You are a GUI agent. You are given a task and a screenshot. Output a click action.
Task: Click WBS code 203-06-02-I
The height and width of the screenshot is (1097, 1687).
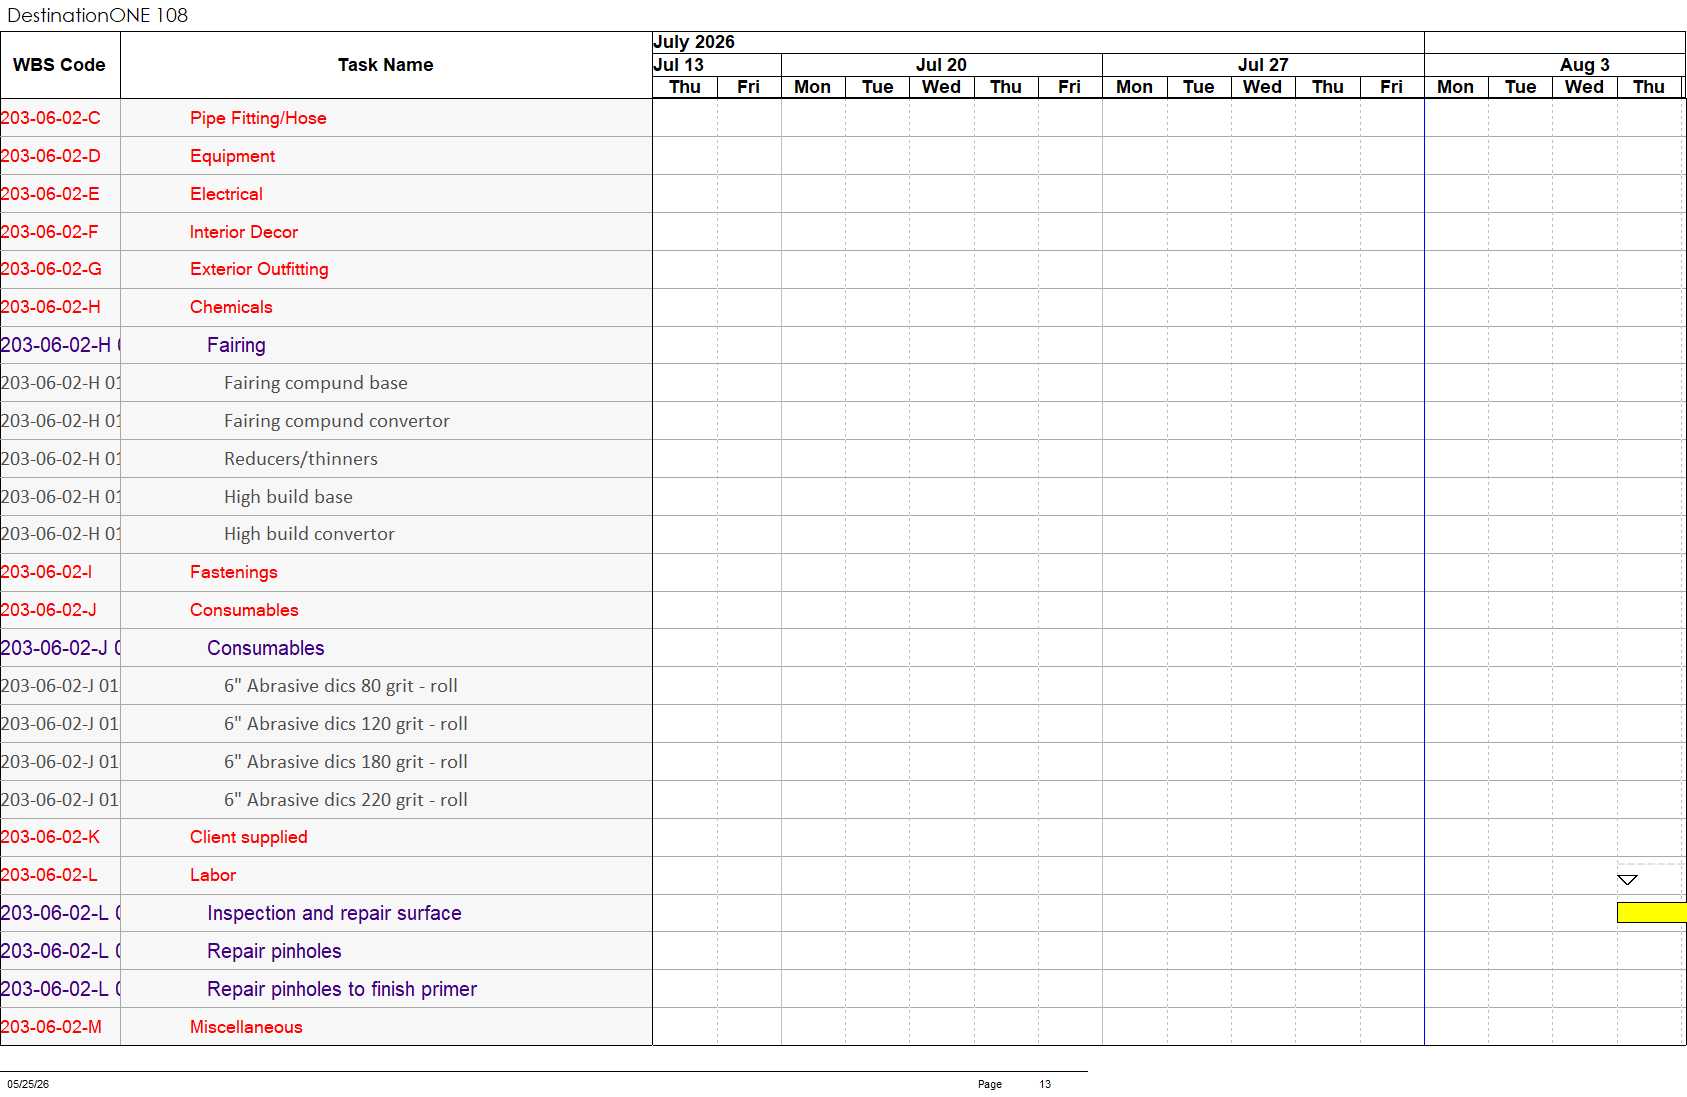coord(47,572)
